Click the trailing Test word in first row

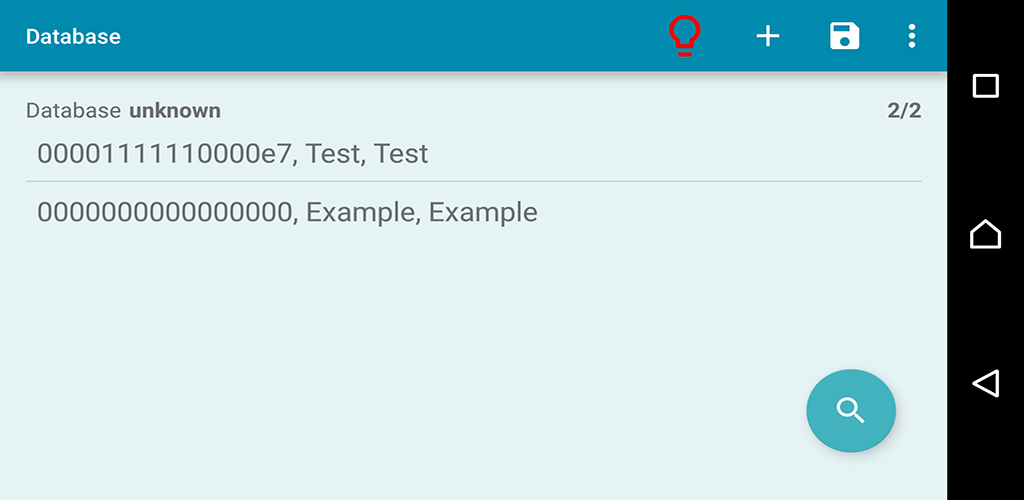click(400, 153)
